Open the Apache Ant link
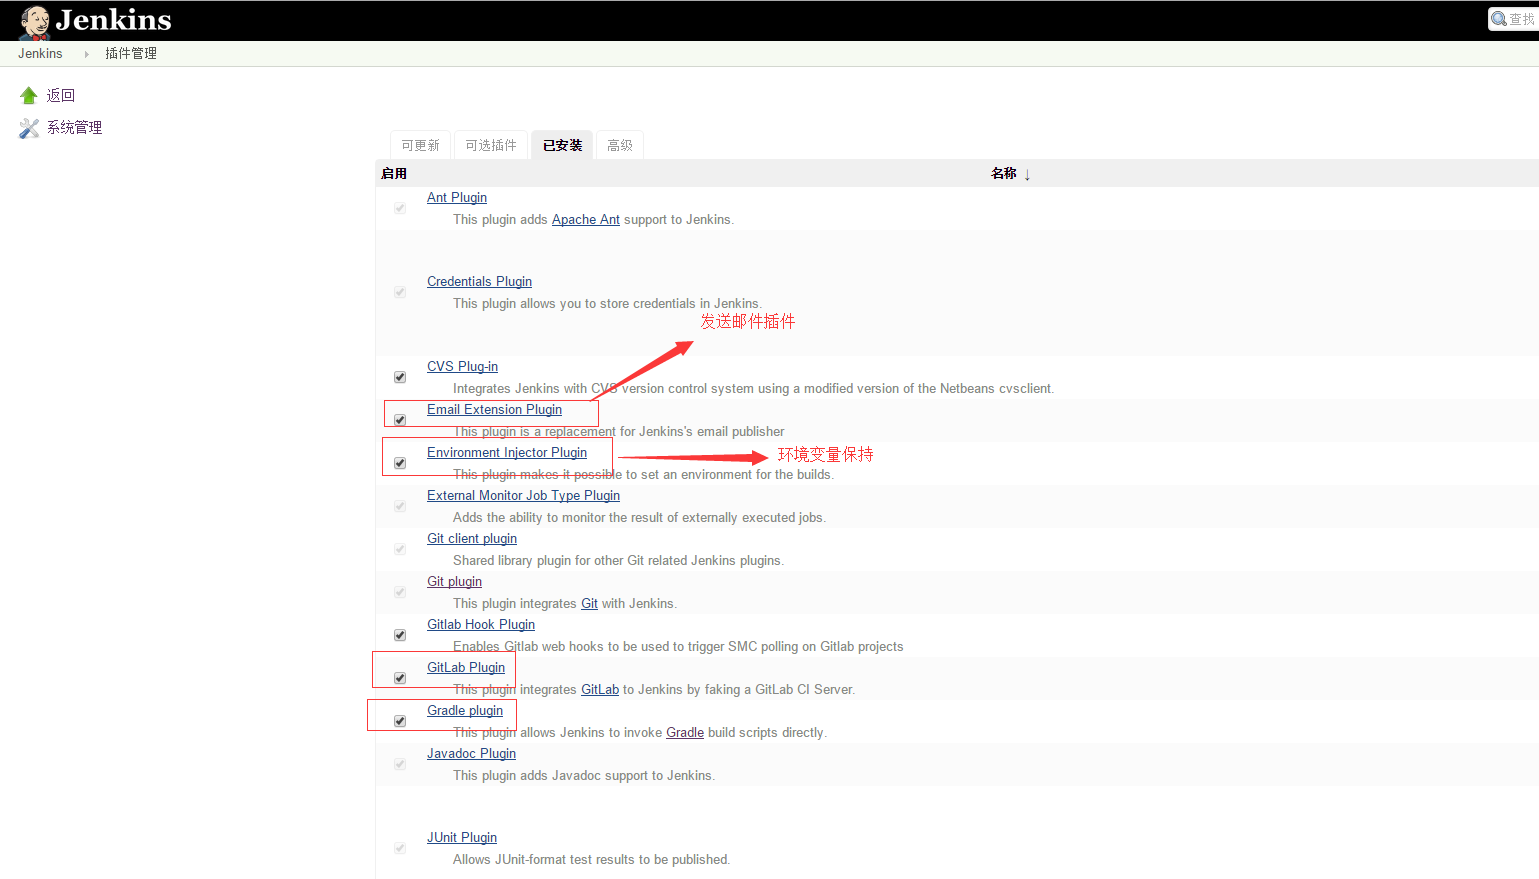 (586, 220)
